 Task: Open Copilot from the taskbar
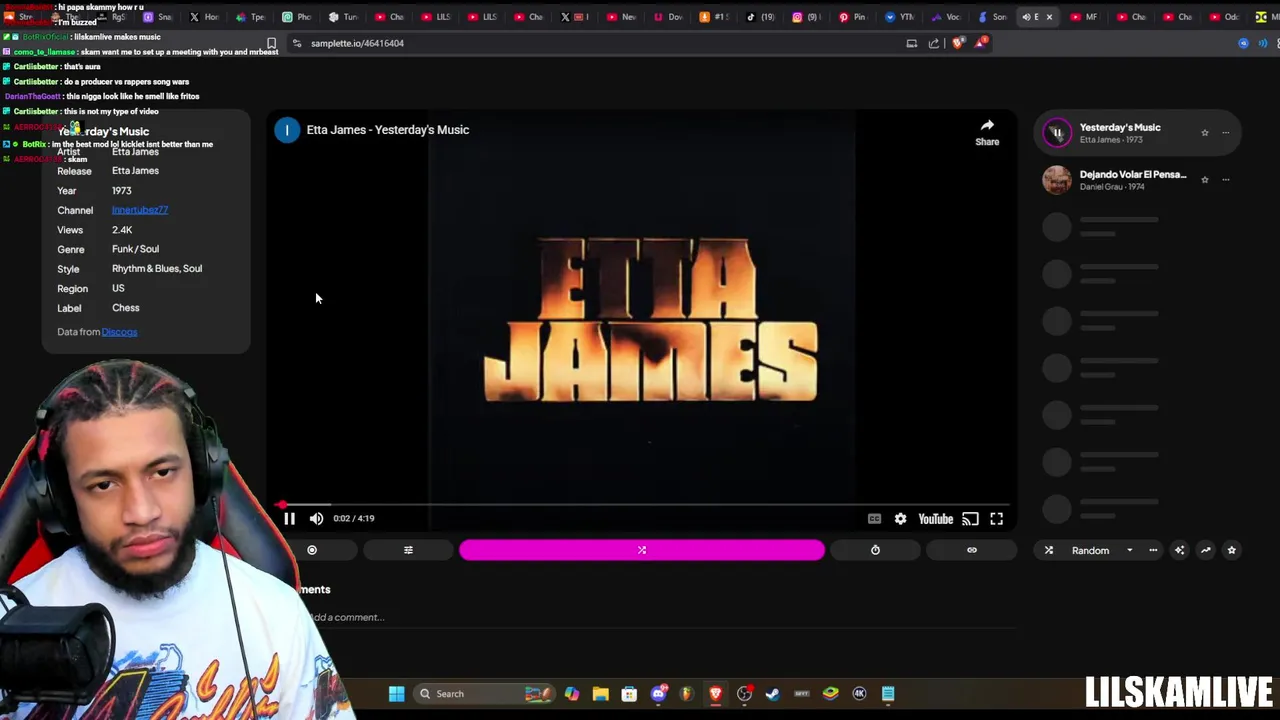coord(571,694)
